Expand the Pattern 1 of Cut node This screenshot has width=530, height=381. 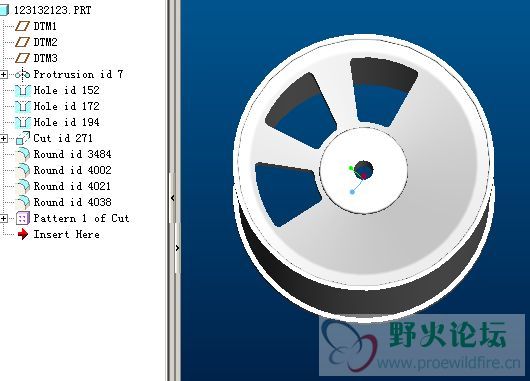point(3,218)
